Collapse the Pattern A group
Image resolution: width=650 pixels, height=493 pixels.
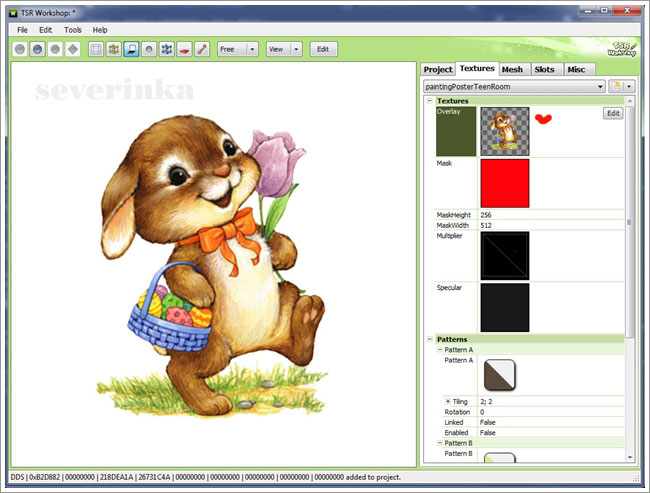pos(440,350)
